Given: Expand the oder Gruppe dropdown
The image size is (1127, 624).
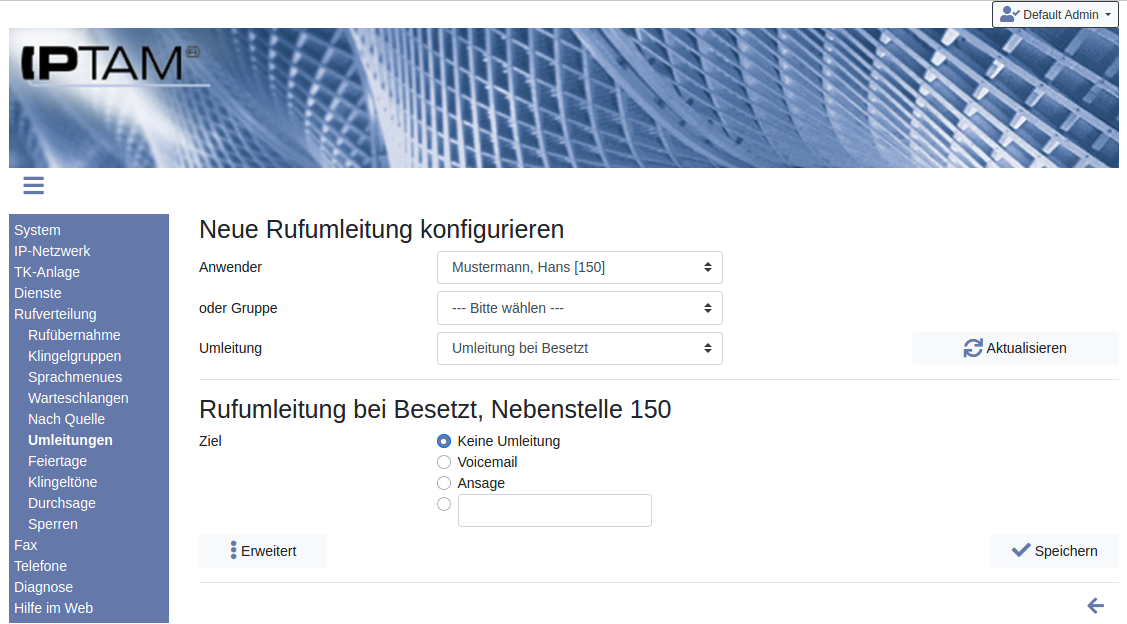Looking at the screenshot, I should (x=579, y=308).
